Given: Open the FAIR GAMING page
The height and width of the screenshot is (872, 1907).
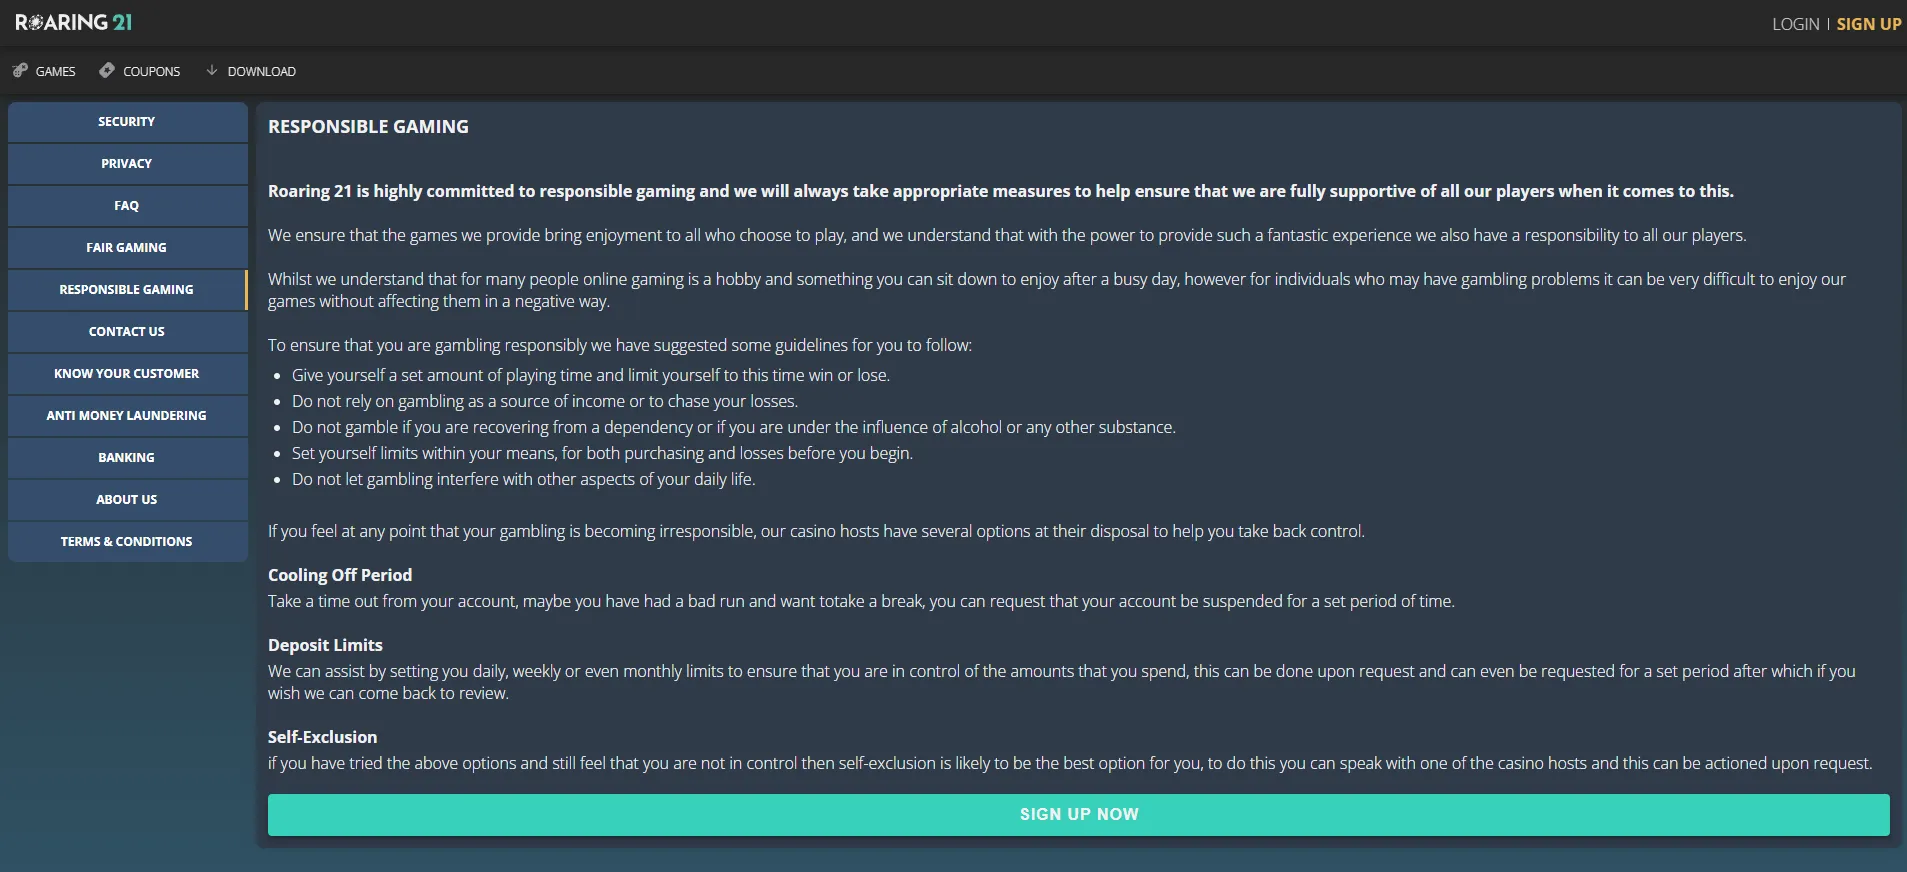Looking at the screenshot, I should [126, 247].
